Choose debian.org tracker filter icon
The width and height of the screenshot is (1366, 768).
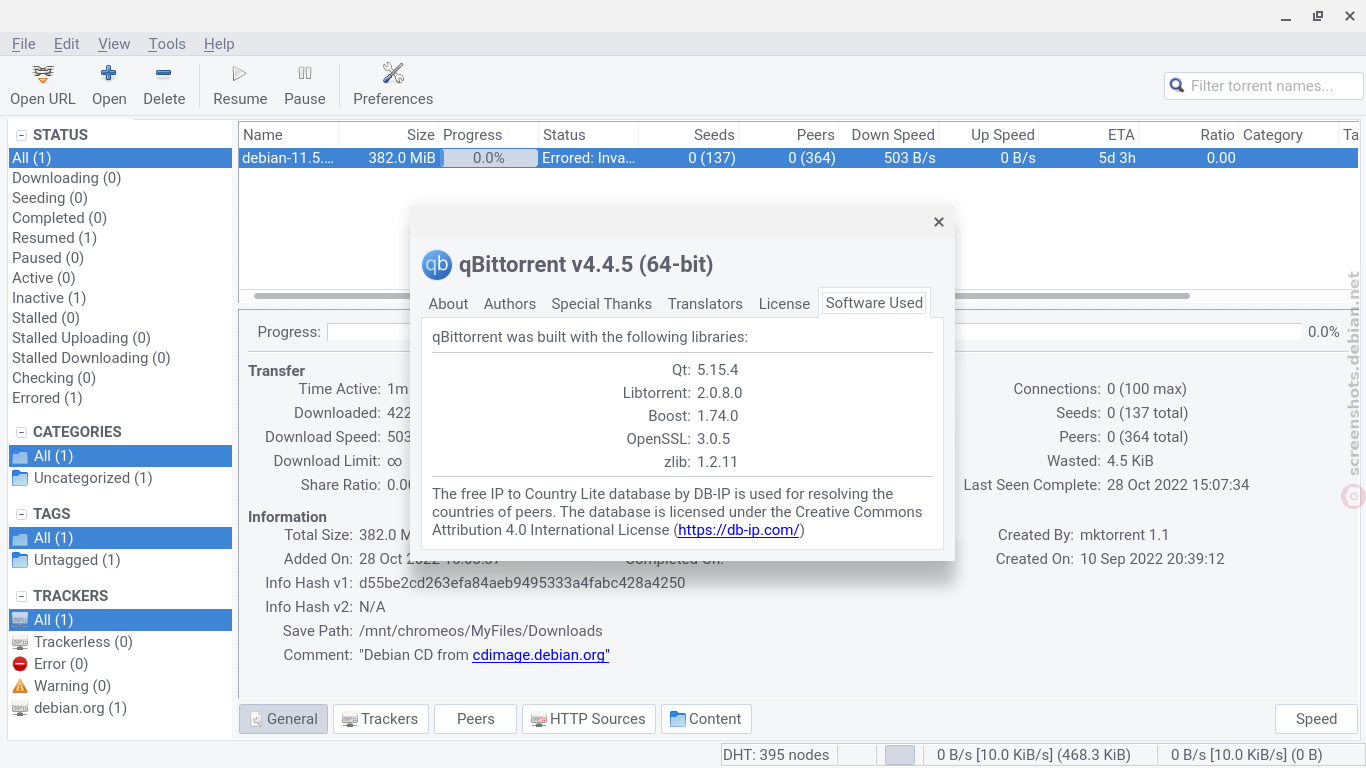20,708
